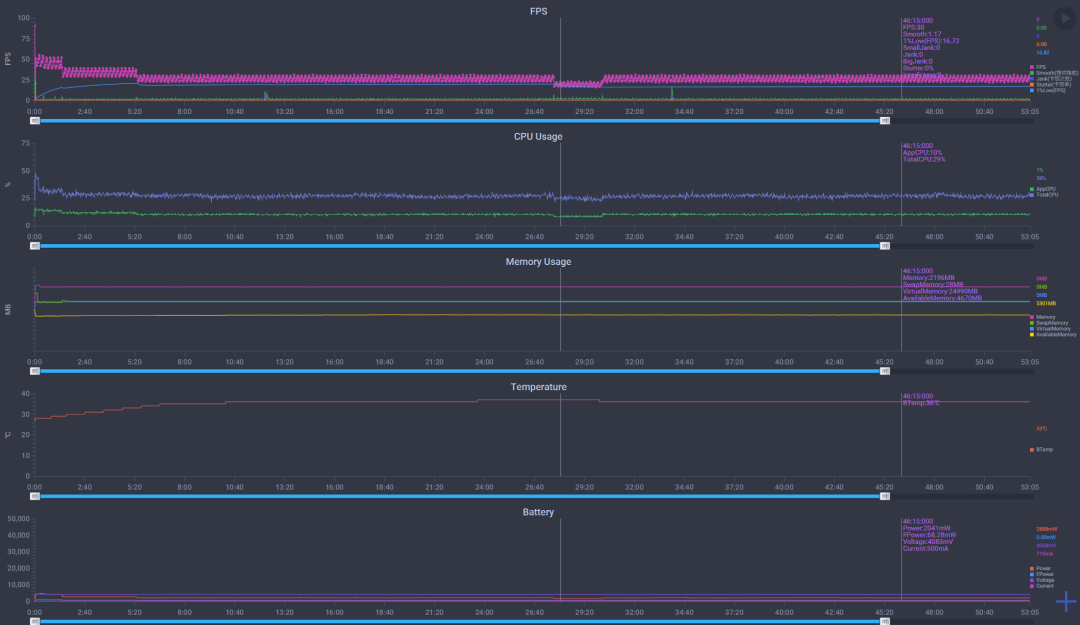Click the FPS chart title

point(539,11)
